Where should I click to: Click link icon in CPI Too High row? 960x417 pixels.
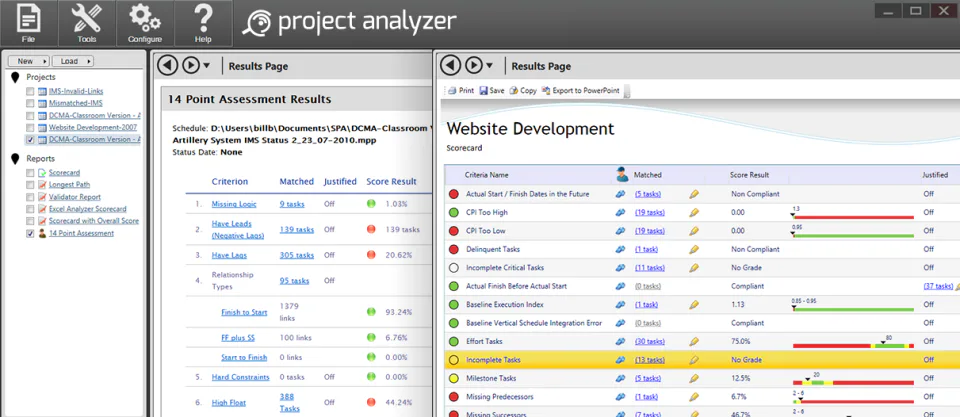click(x=620, y=212)
